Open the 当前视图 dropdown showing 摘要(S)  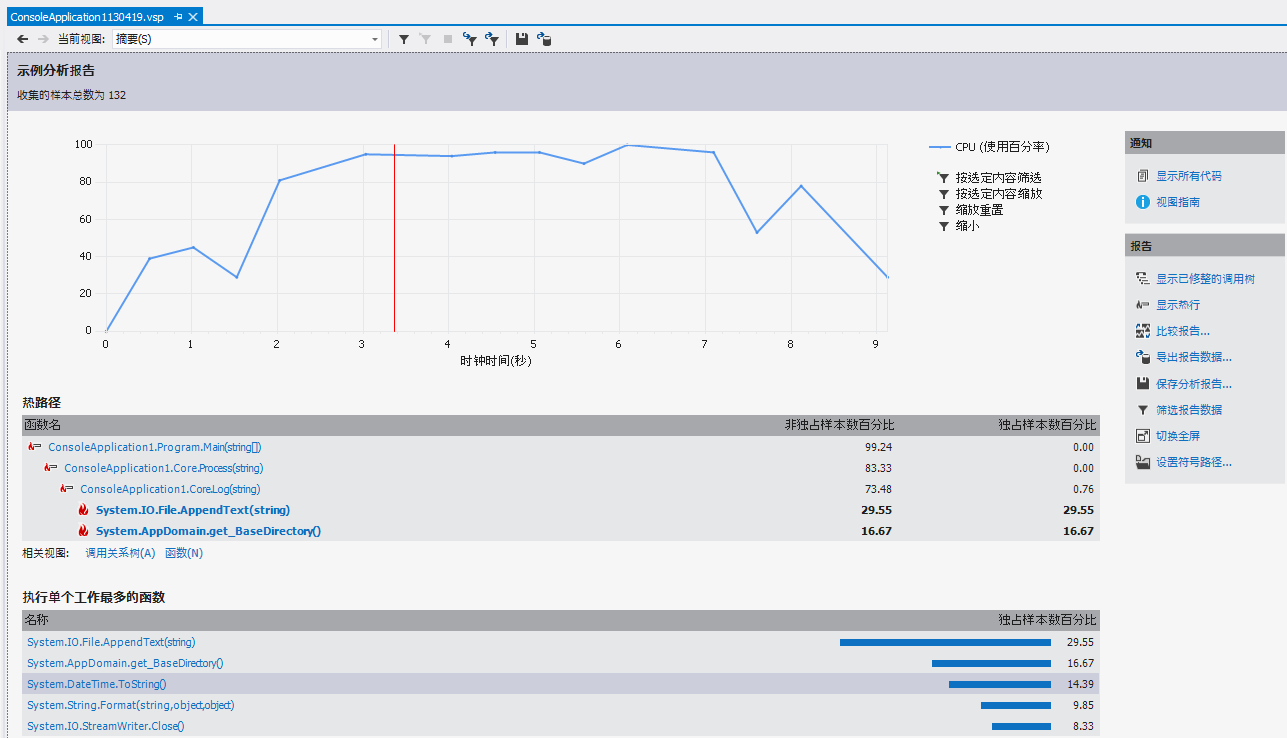(x=246, y=39)
